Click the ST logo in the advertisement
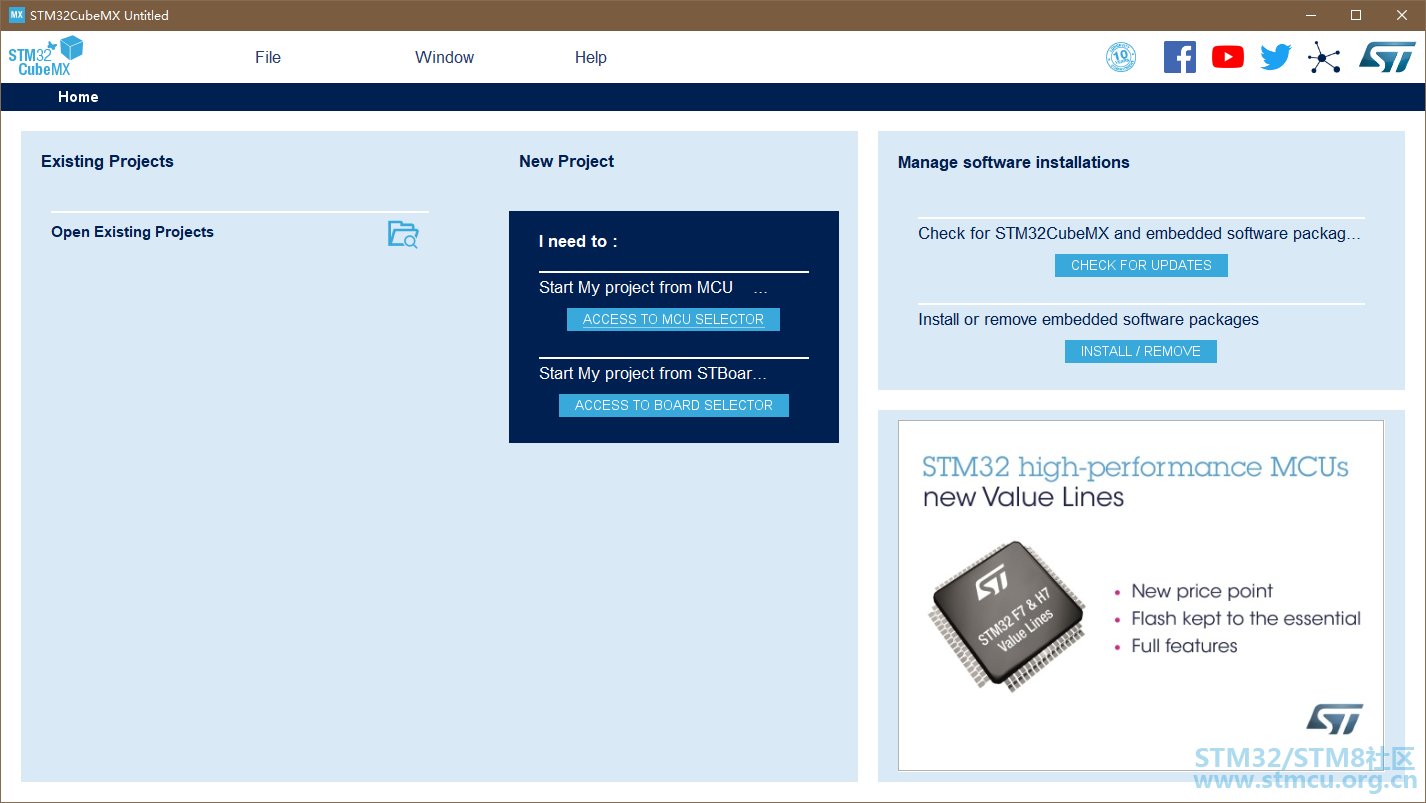This screenshot has height=803, width=1426. click(x=1335, y=718)
